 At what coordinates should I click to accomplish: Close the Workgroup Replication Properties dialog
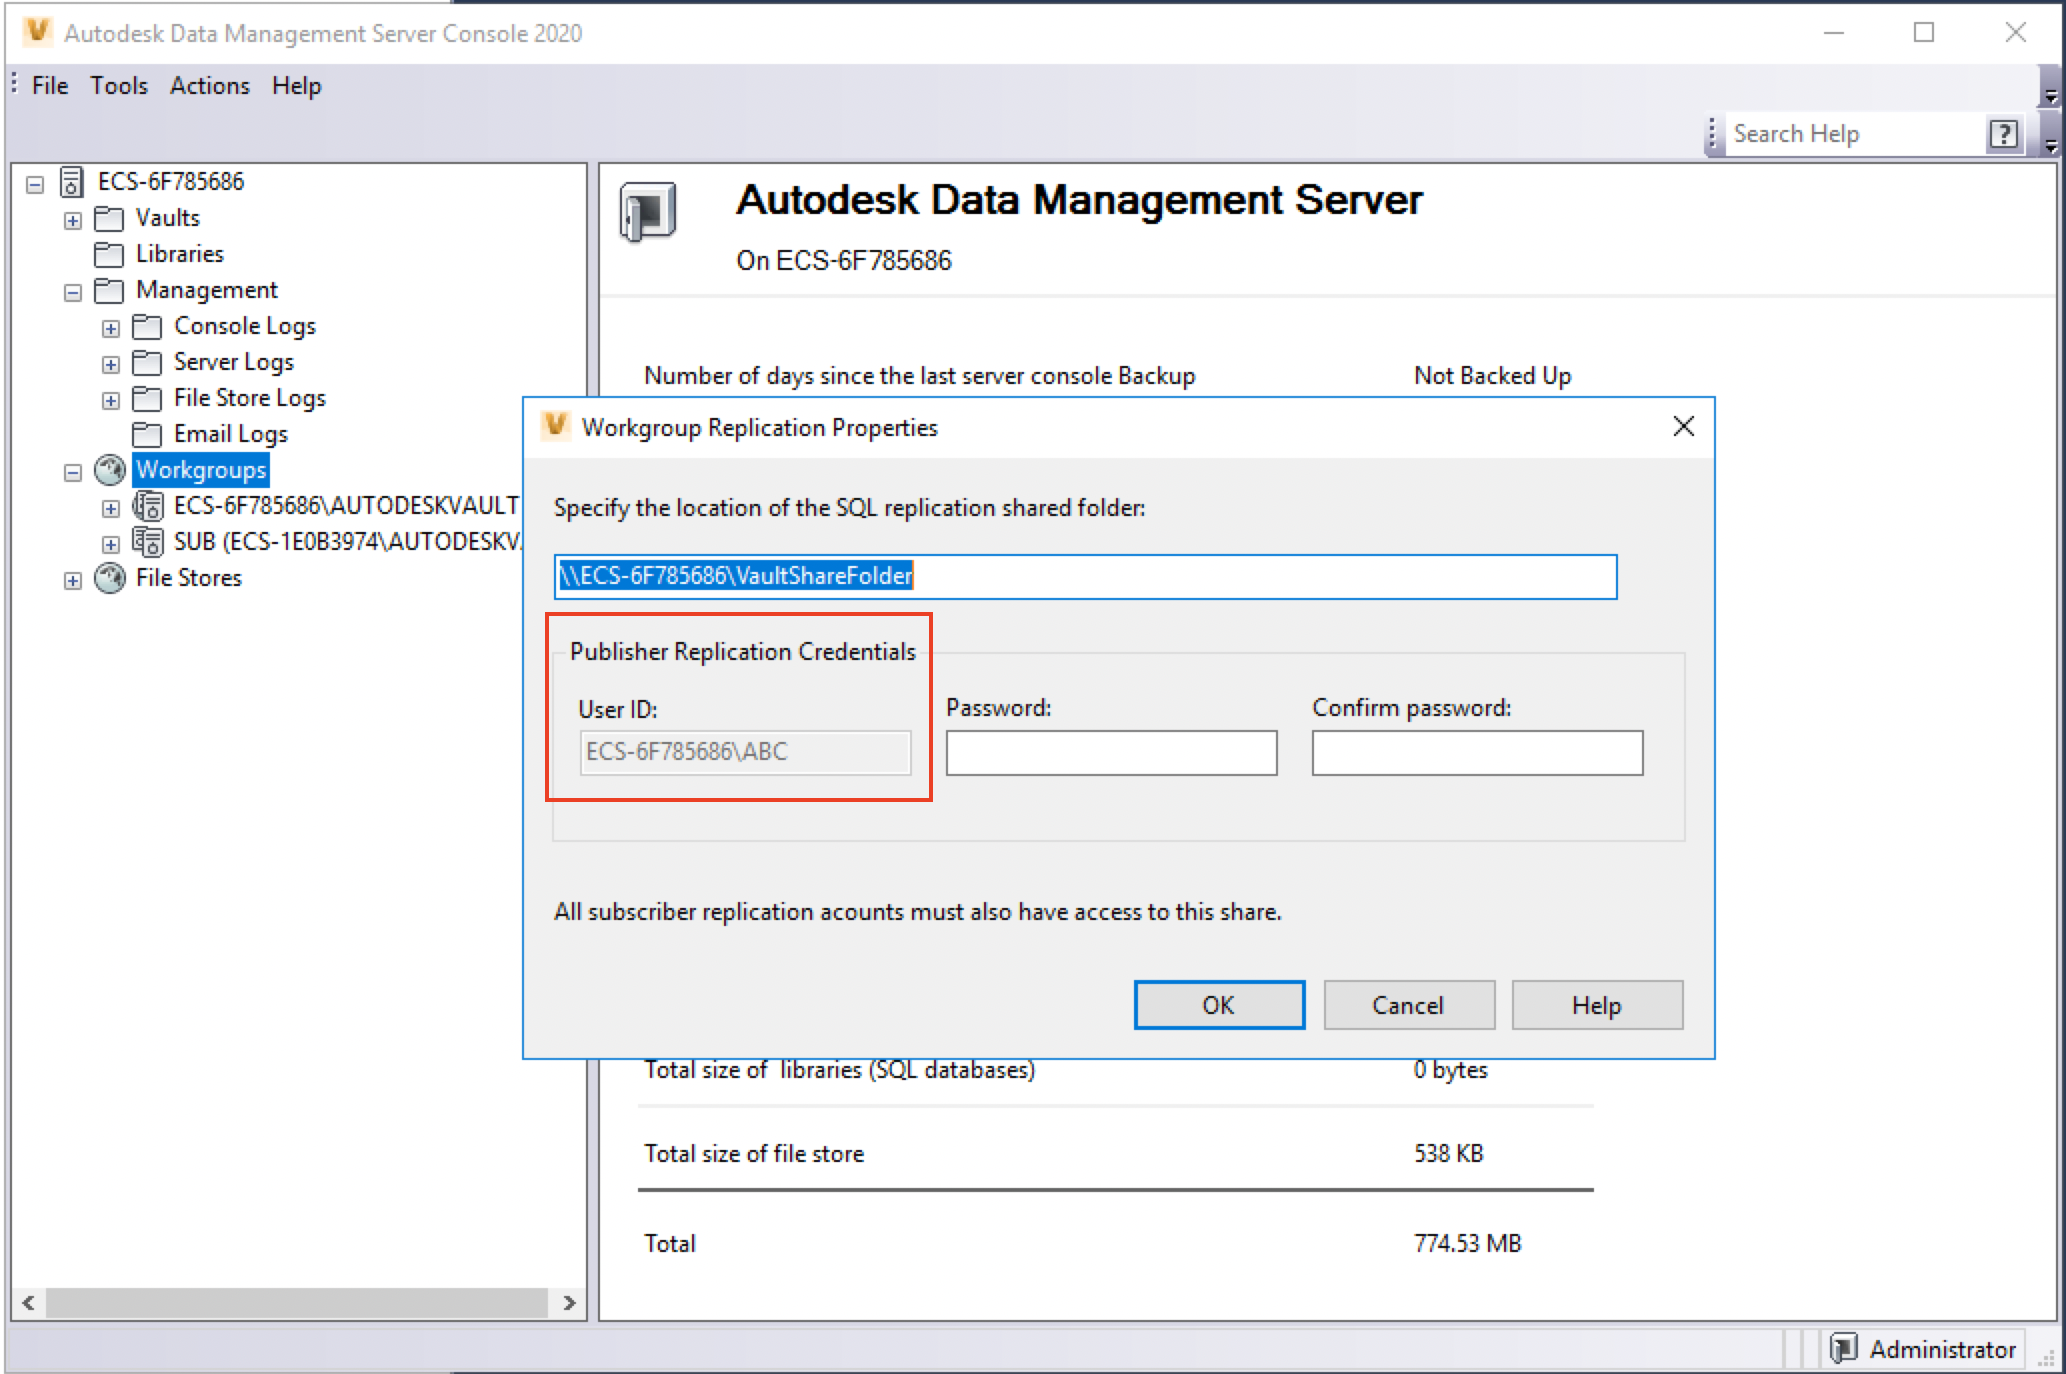click(1683, 427)
